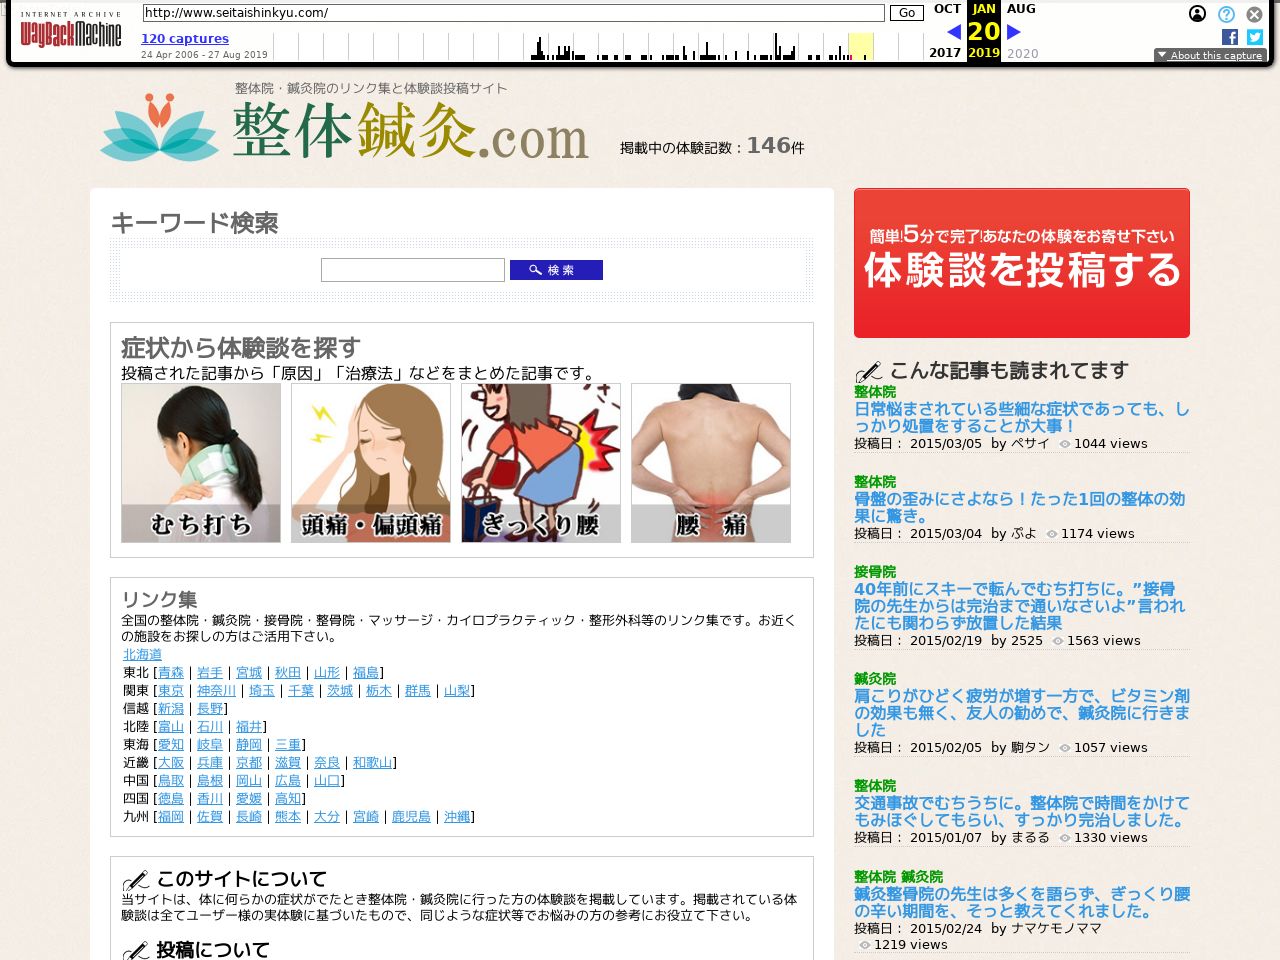The image size is (1280, 960).
Task: Open the 北海道 region link
Action: click(142, 654)
